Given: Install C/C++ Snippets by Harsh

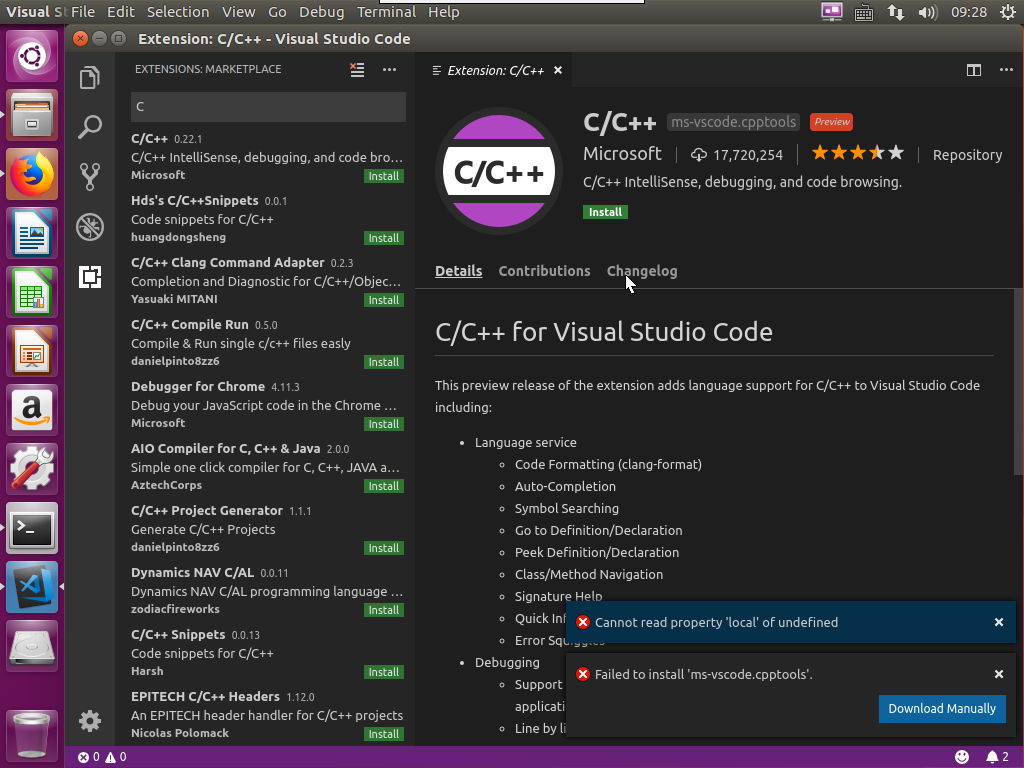Looking at the screenshot, I should (x=383, y=673).
